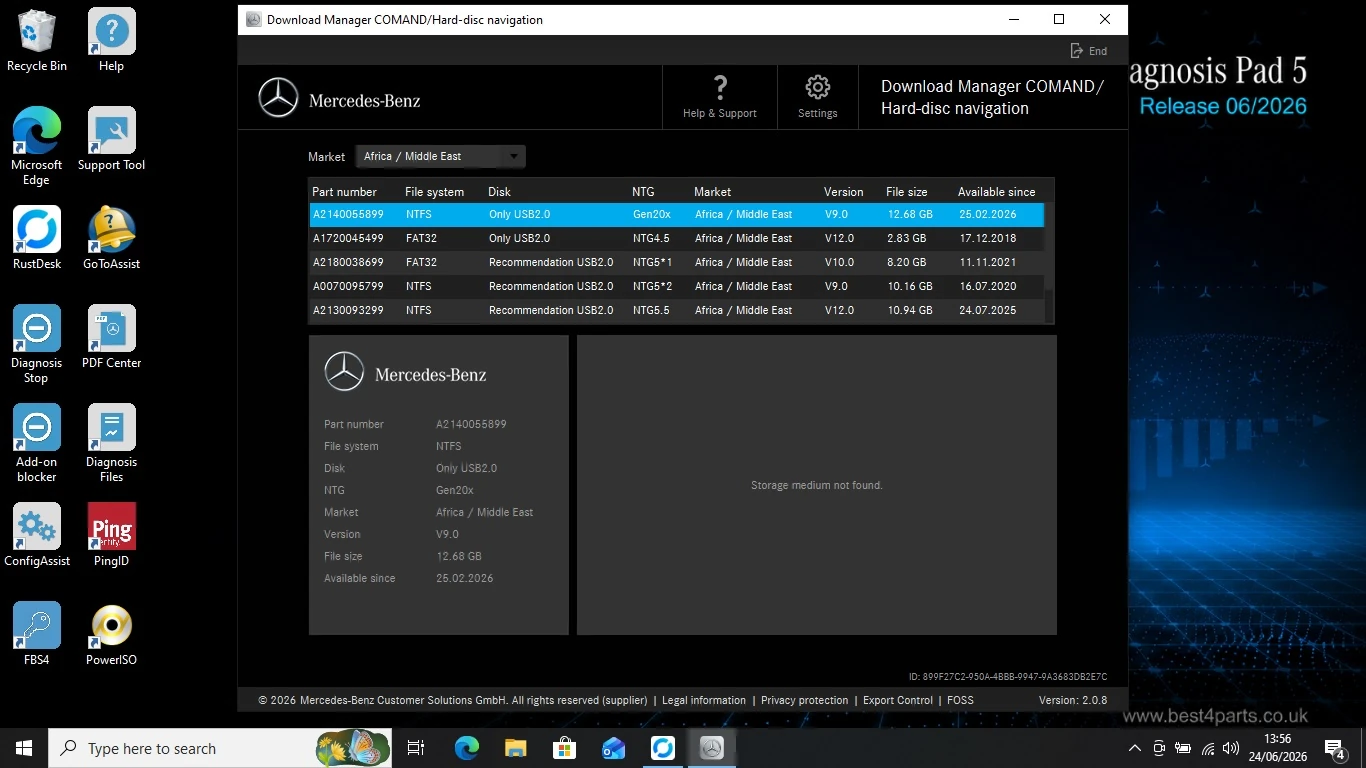Click the Mercedes-Benz star logo in header
The image size is (1366, 768).
tap(278, 98)
